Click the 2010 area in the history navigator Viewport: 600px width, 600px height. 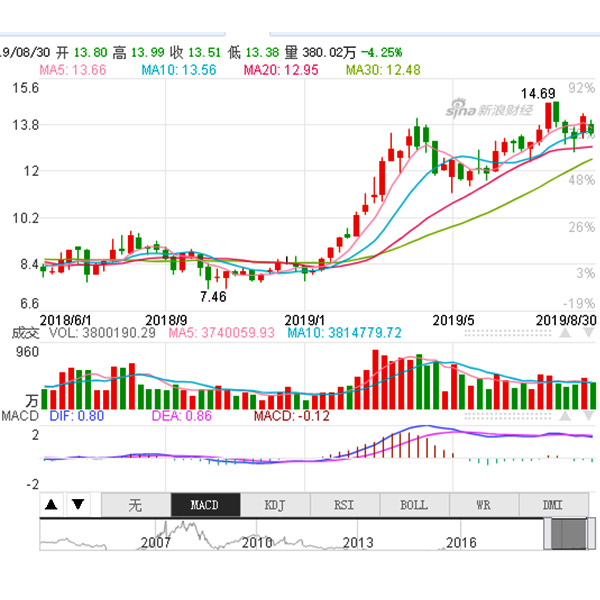click(x=257, y=542)
